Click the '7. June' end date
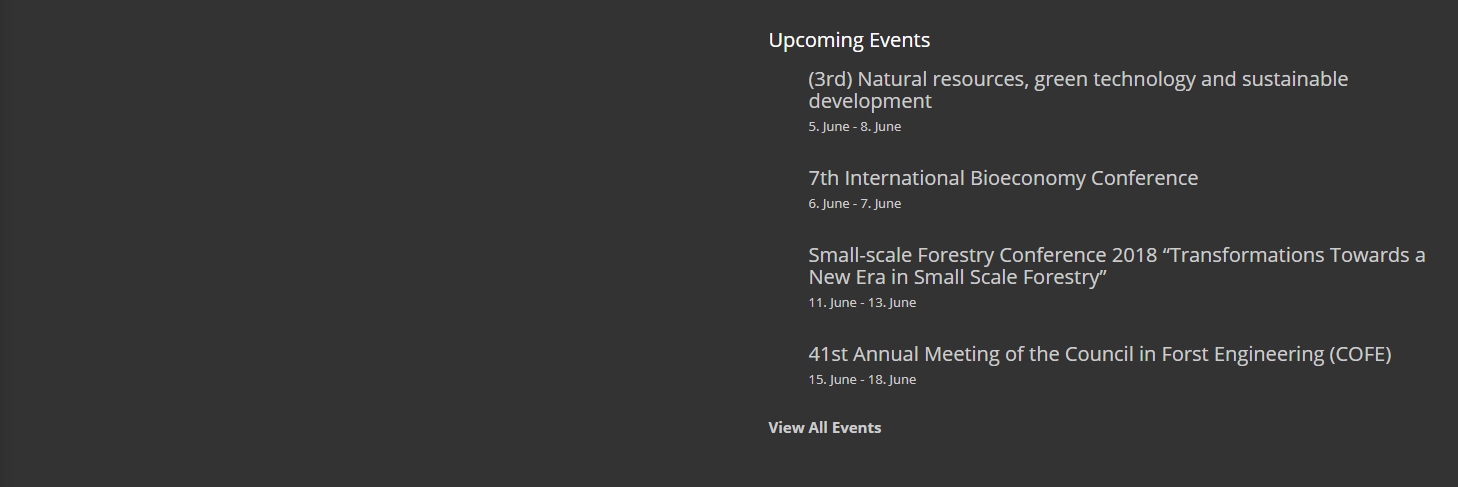 pyautogui.click(x=881, y=204)
